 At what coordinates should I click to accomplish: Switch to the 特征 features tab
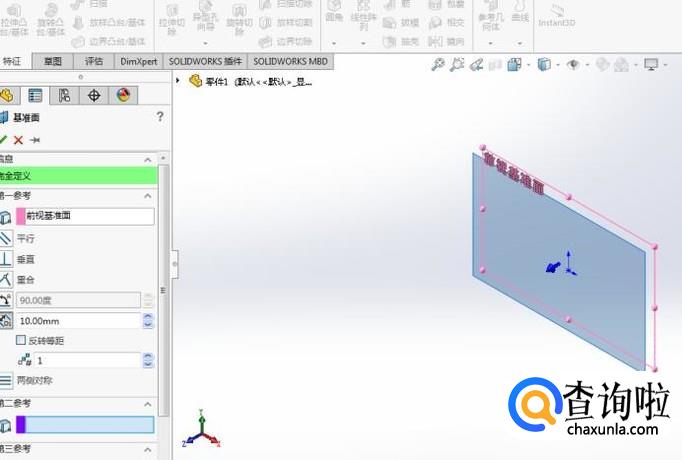pos(12,61)
